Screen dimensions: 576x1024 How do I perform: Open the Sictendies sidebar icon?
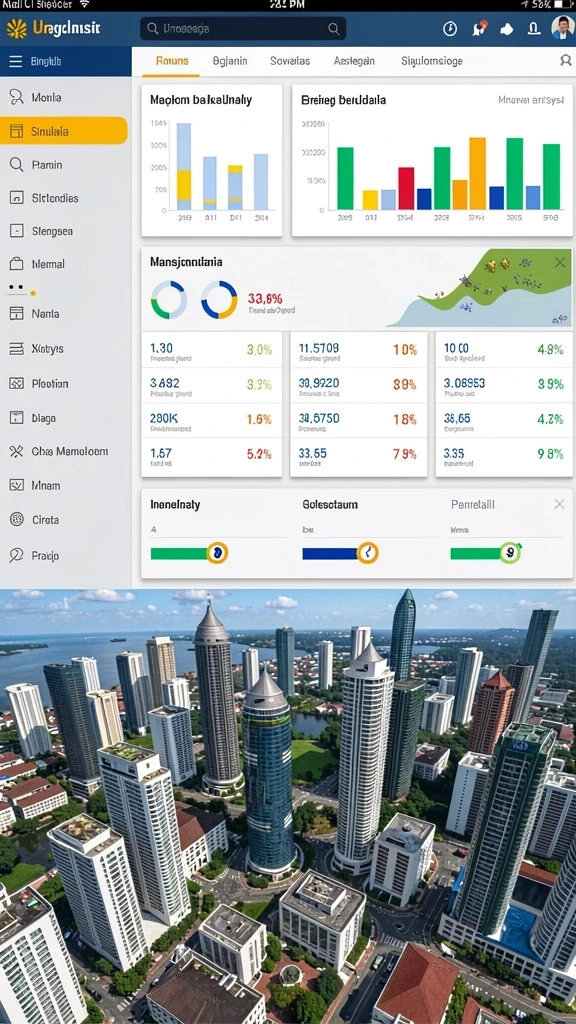[16, 198]
